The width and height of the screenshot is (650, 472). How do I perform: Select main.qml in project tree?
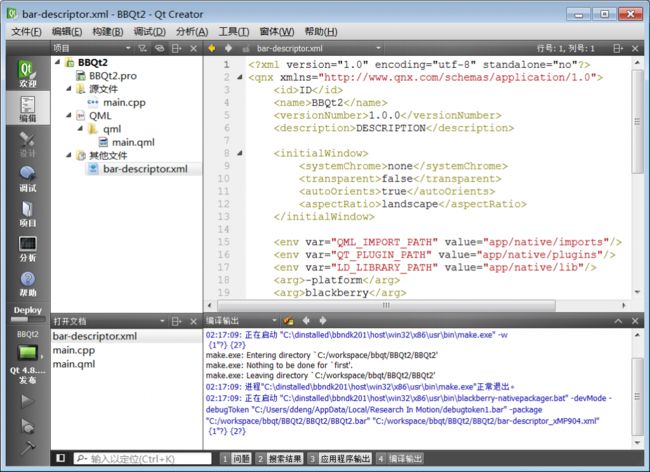(133, 142)
